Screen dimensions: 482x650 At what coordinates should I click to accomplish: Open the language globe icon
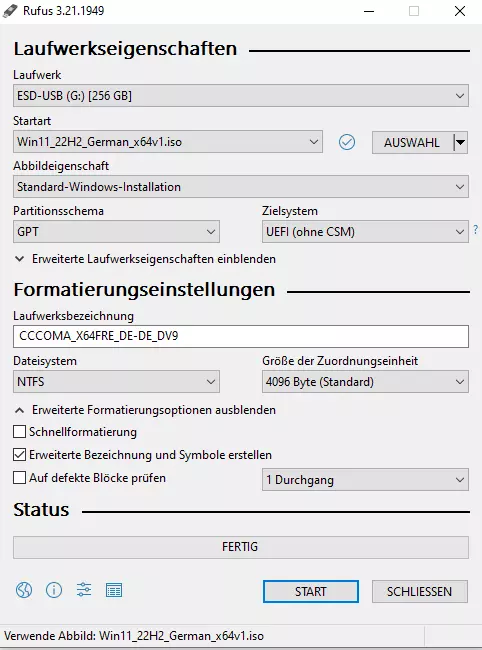tap(24, 590)
